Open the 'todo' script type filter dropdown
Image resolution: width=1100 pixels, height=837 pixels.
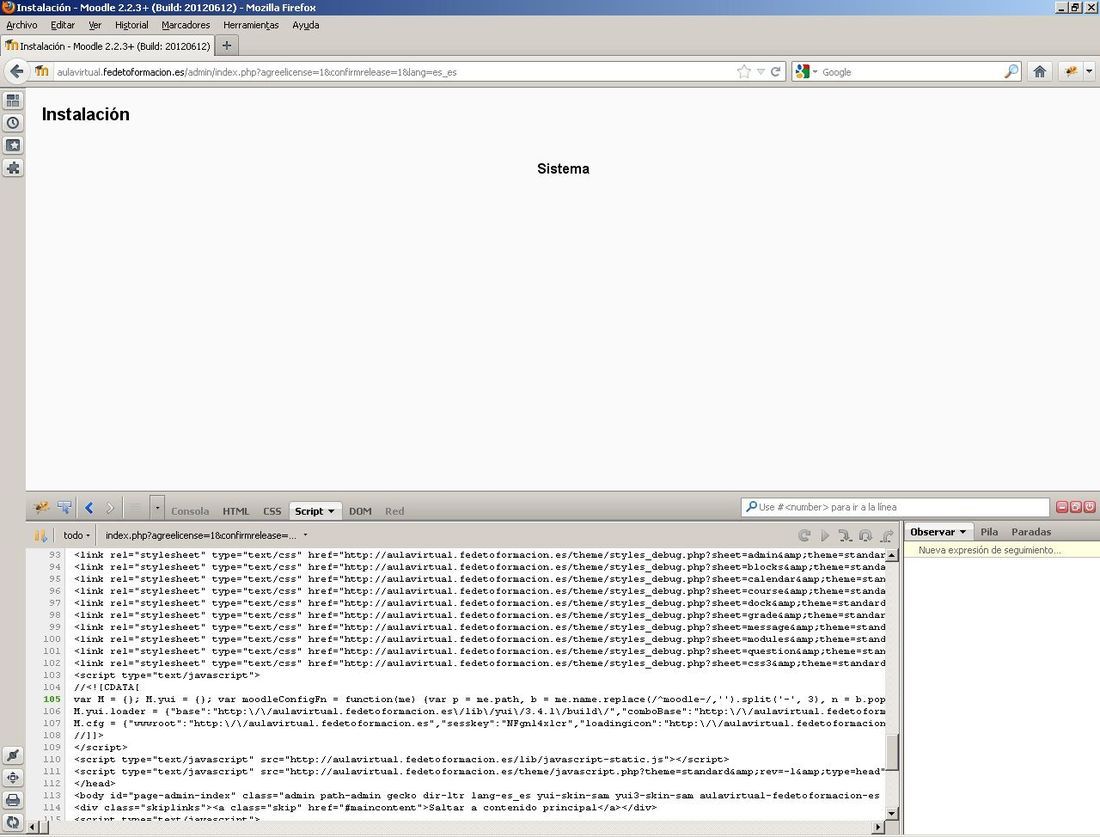[76, 535]
